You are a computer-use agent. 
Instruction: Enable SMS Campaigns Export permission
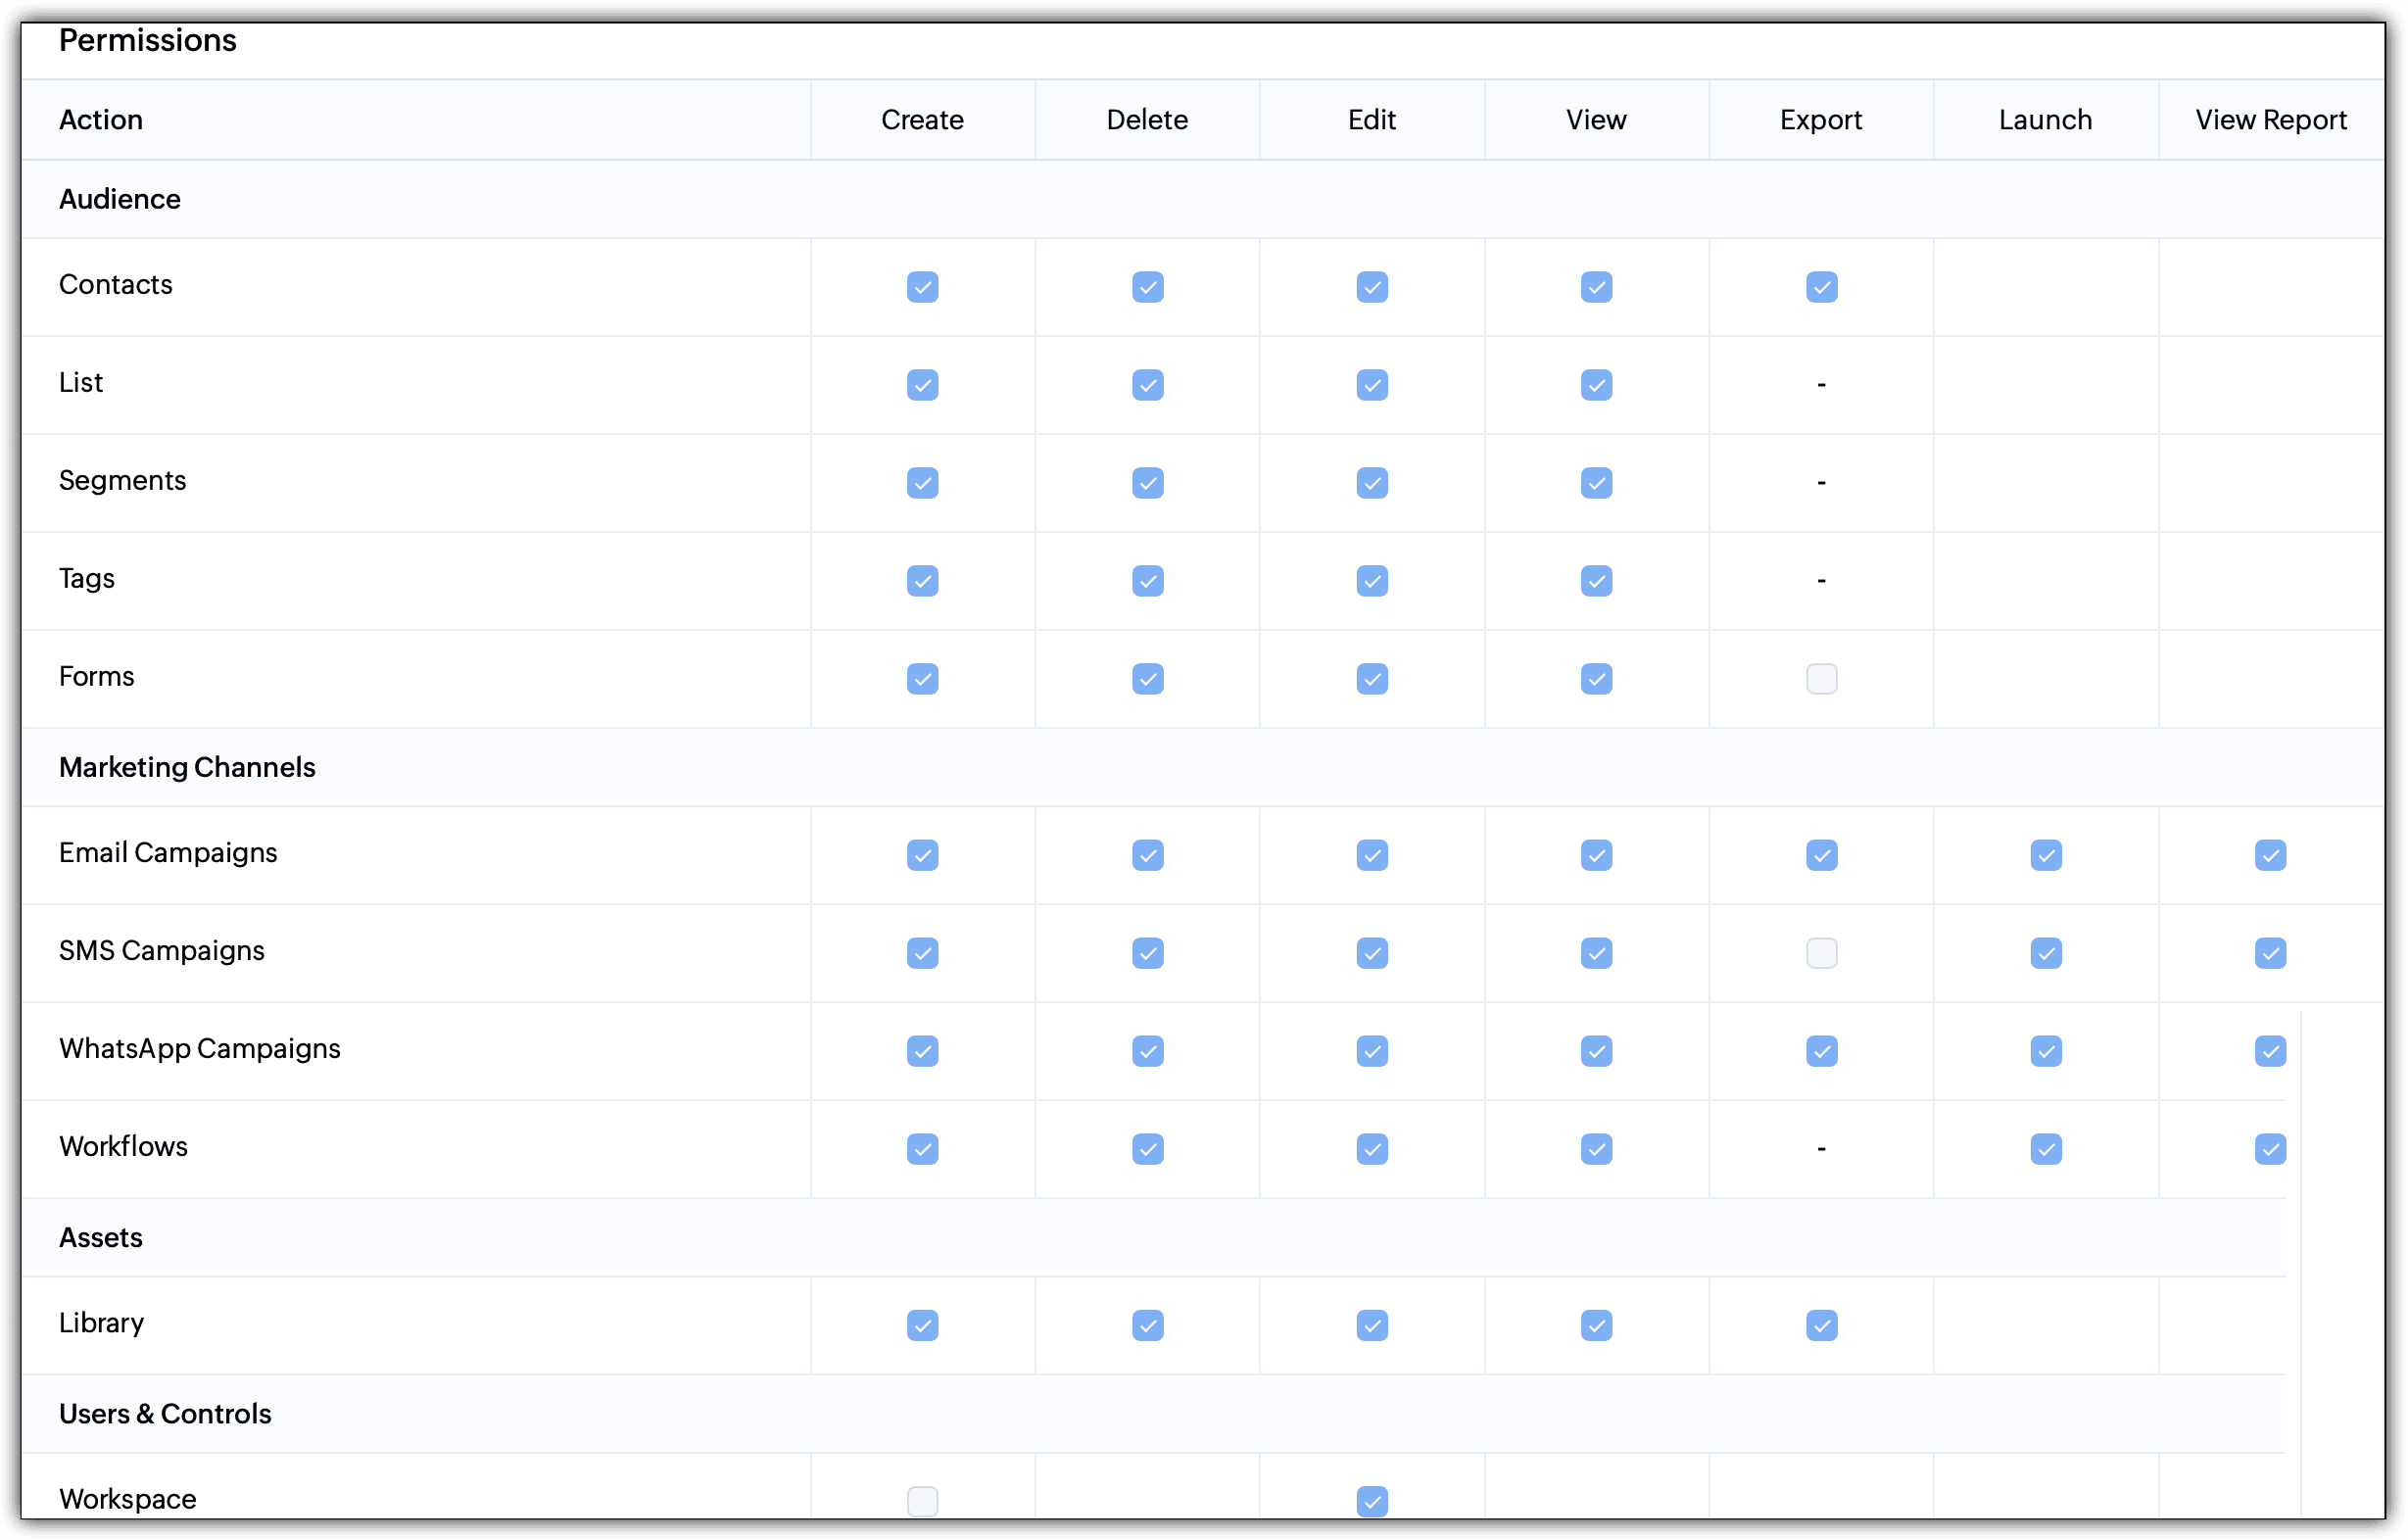1821,953
